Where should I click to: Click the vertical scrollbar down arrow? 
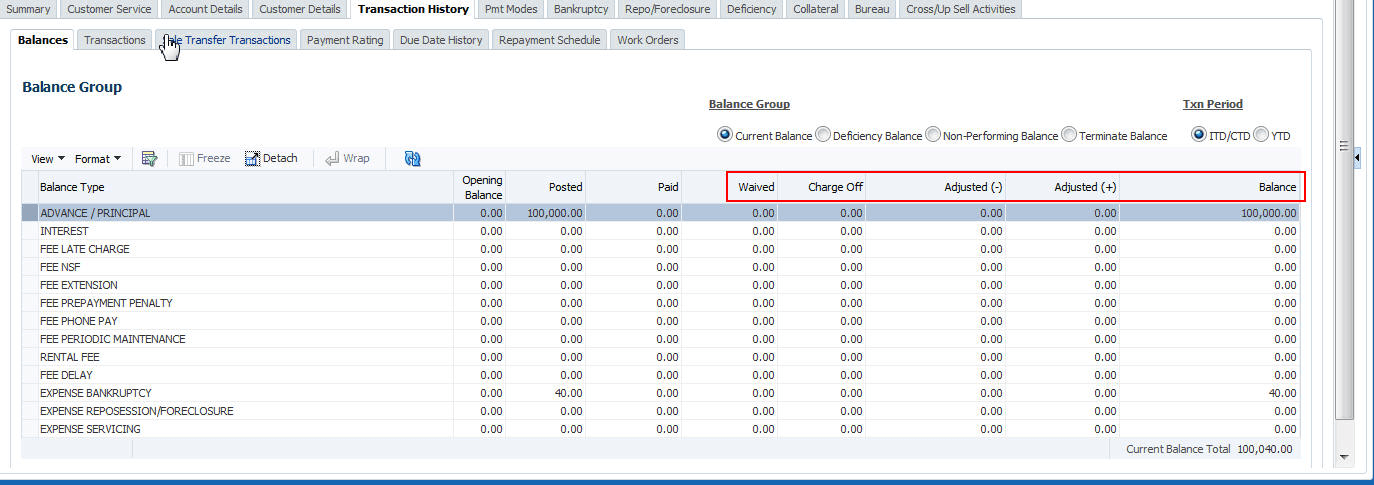pos(1344,456)
